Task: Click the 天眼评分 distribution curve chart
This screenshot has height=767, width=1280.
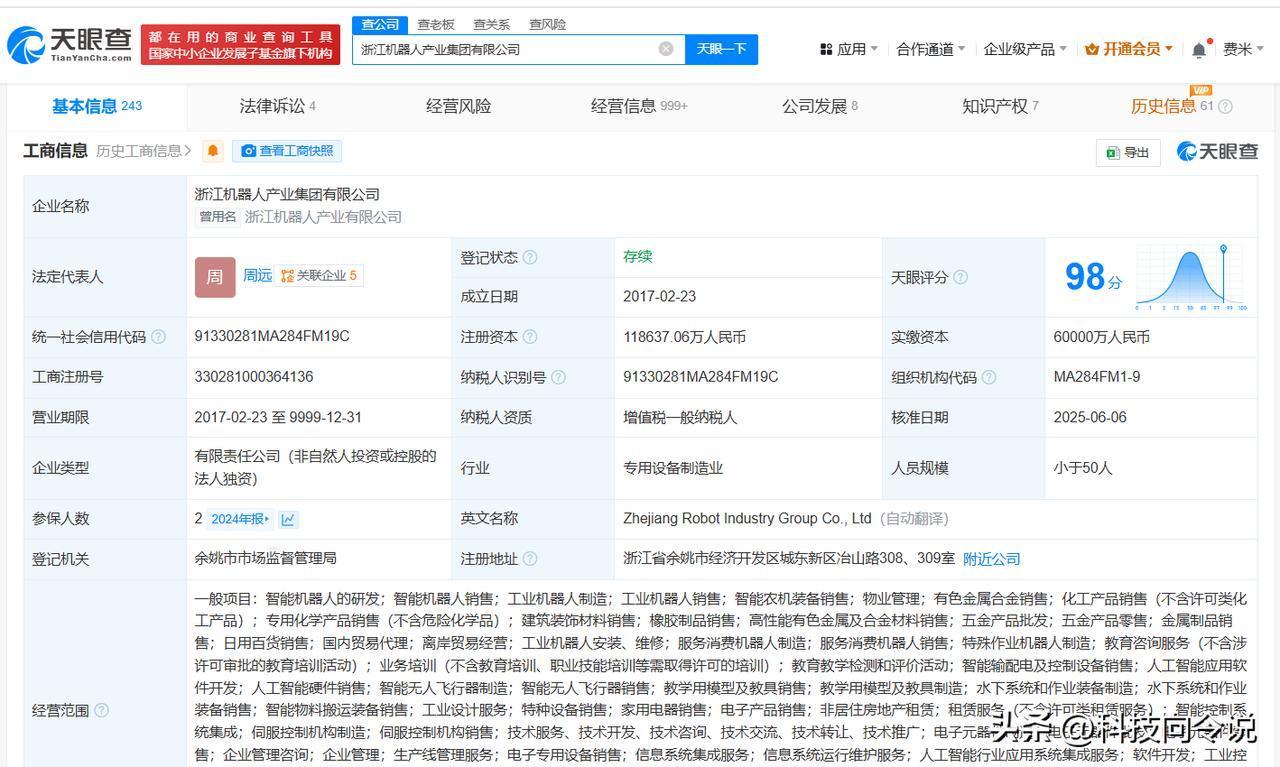Action: [x=1192, y=277]
